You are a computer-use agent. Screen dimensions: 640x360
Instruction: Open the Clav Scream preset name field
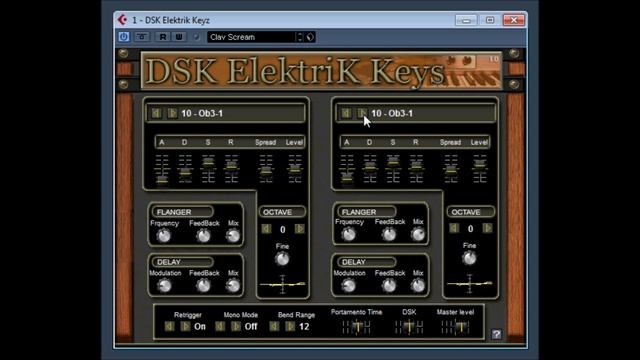tap(252, 37)
